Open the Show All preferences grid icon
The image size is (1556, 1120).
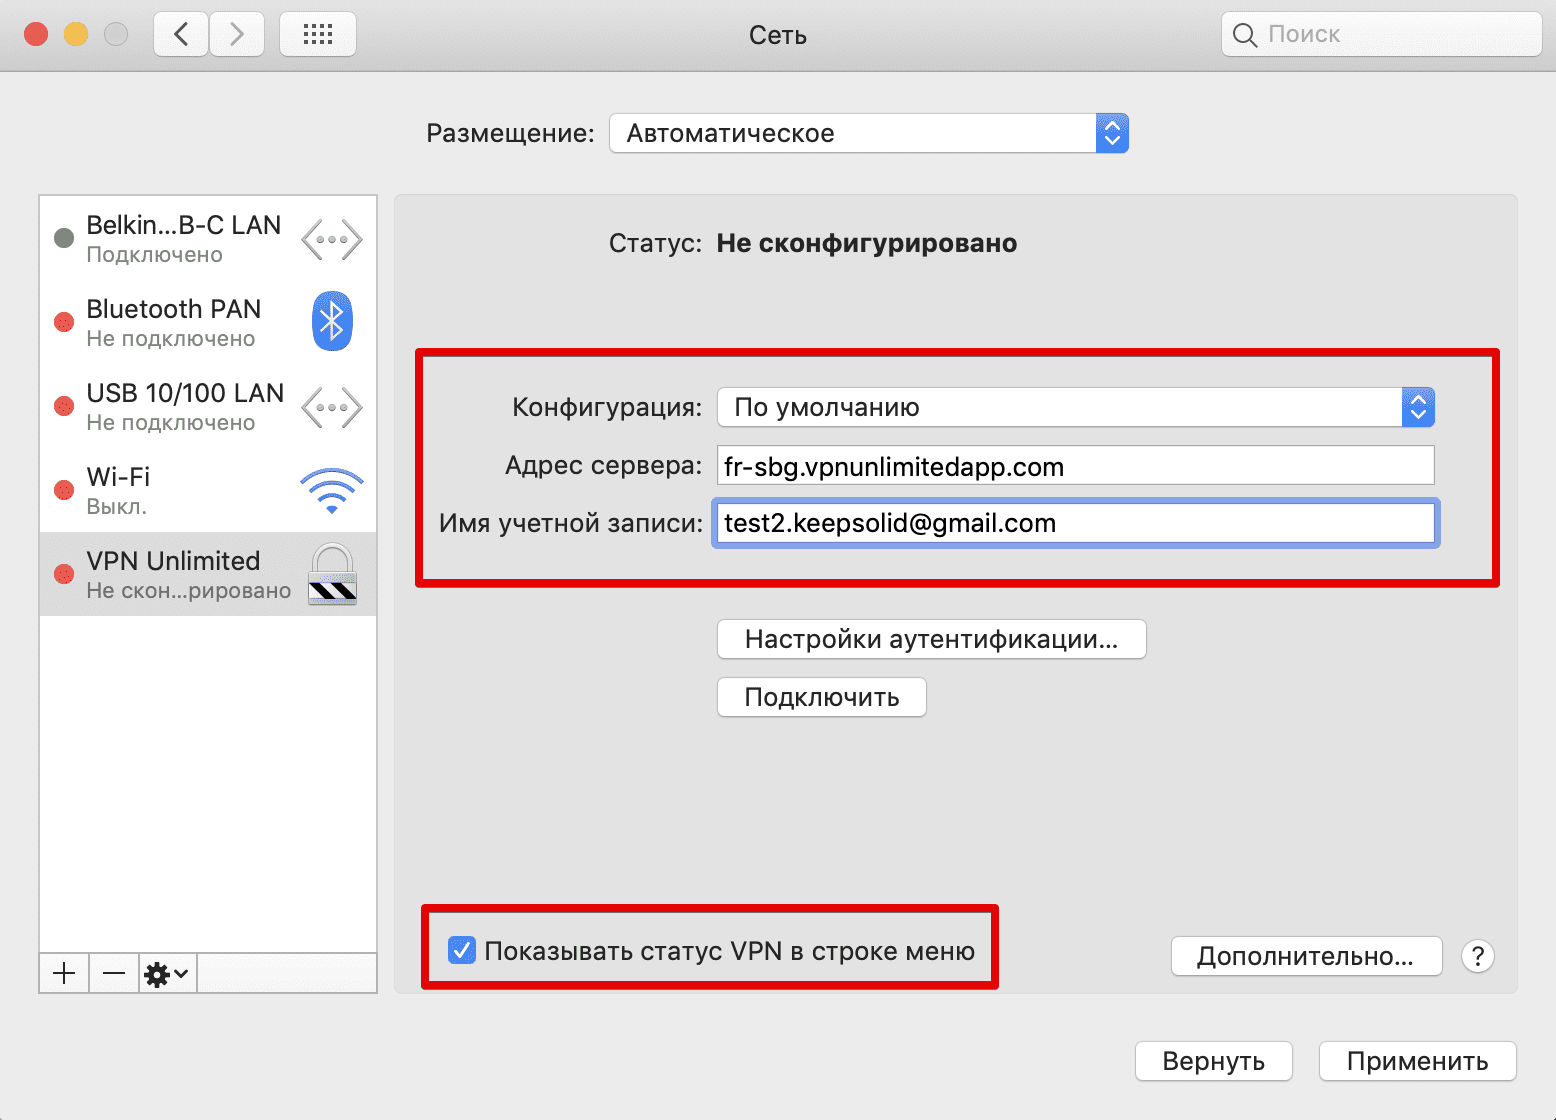(x=317, y=33)
